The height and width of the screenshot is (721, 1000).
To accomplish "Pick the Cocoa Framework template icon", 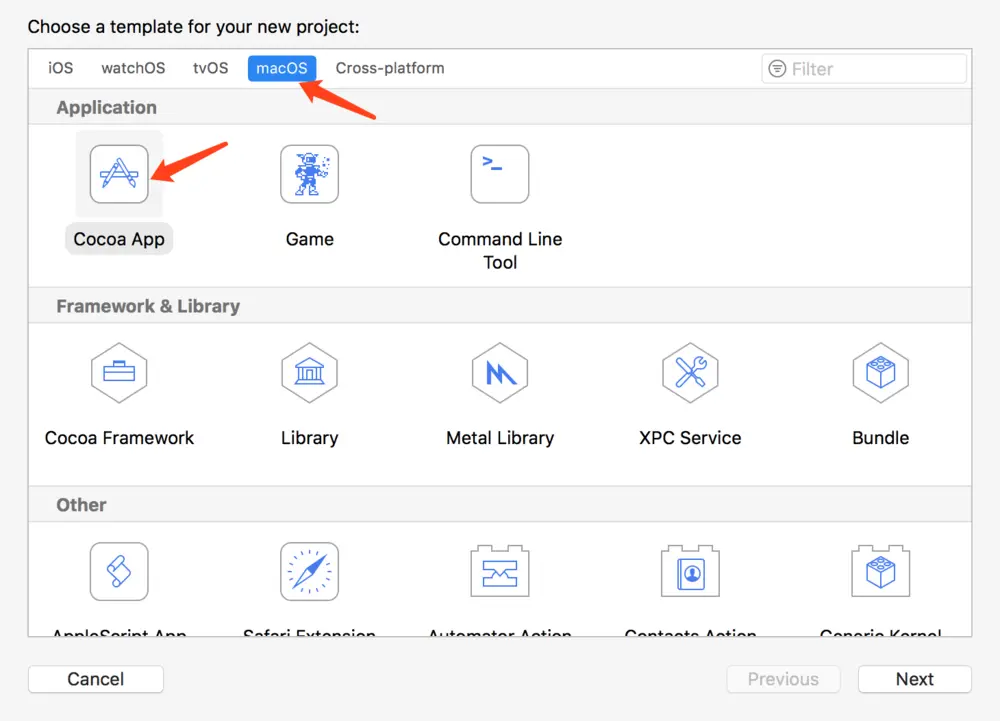I will click(x=119, y=373).
